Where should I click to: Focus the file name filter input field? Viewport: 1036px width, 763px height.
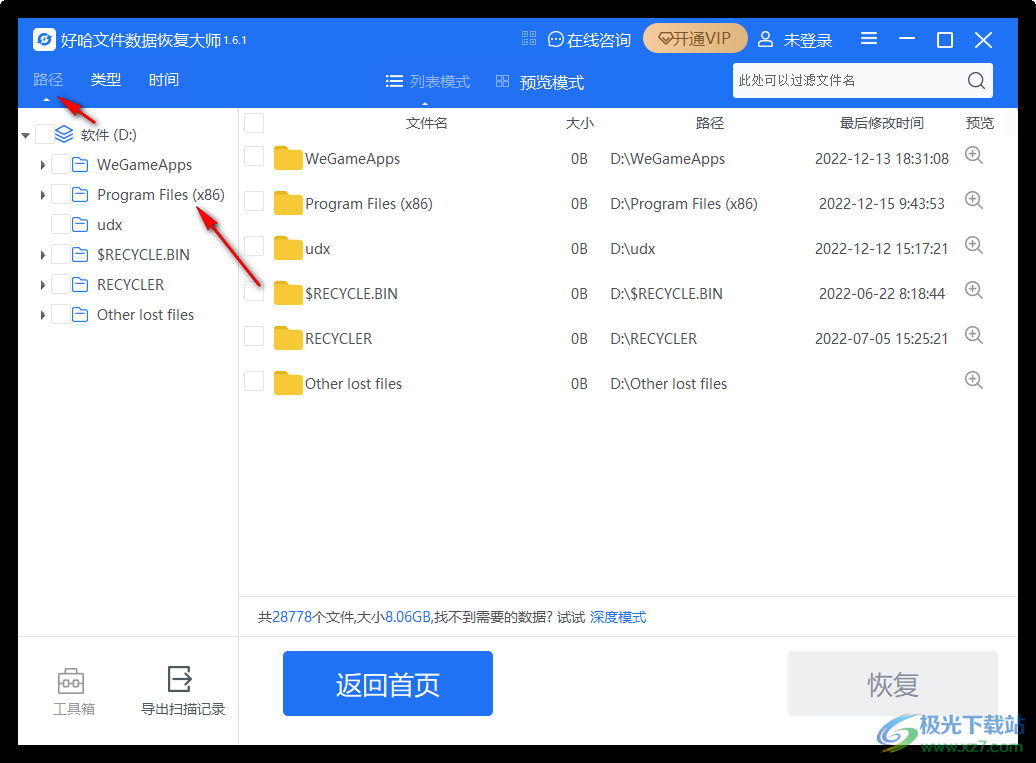click(x=850, y=81)
